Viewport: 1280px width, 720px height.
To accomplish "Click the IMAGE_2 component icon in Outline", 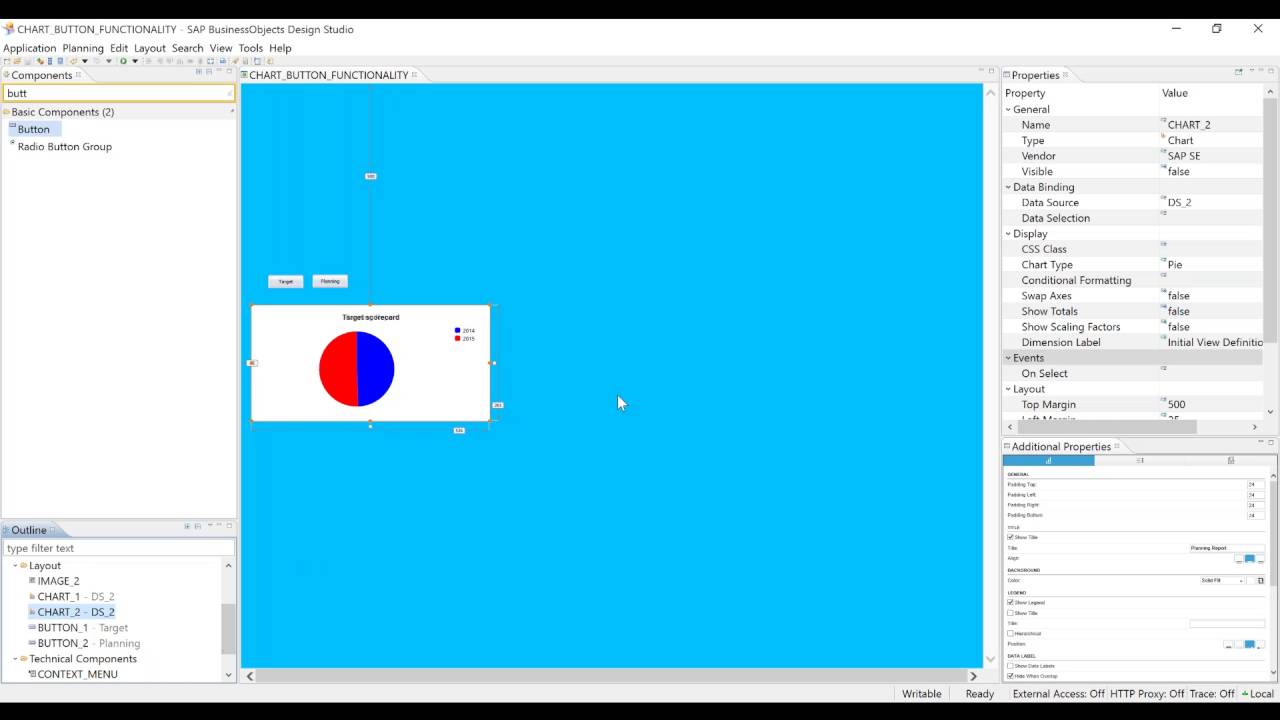I will [32, 580].
